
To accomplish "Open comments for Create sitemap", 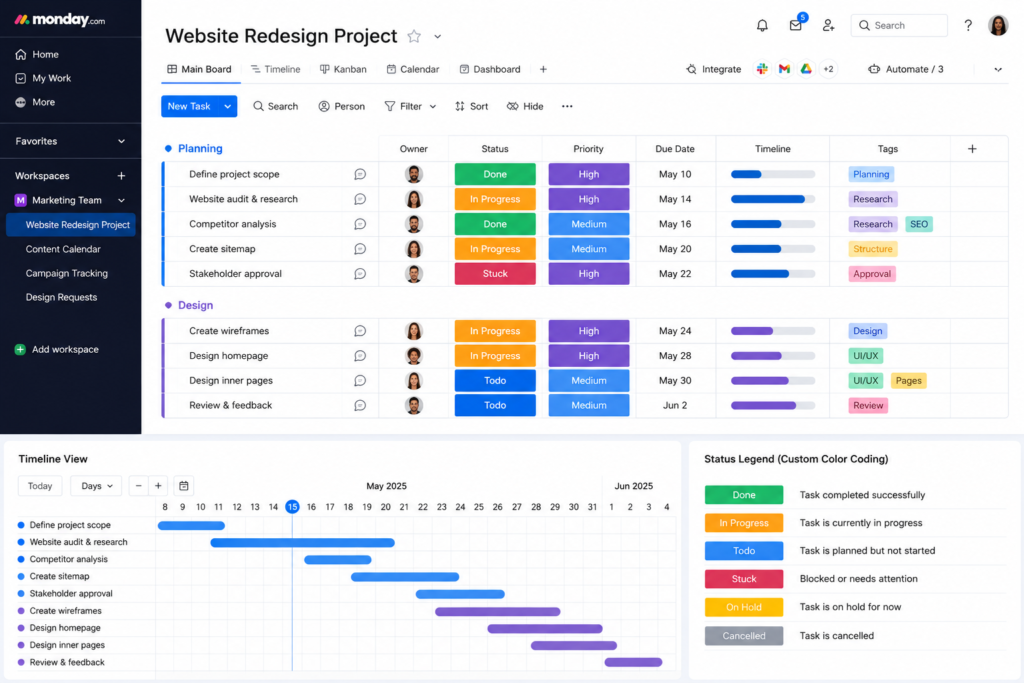I will [360, 249].
